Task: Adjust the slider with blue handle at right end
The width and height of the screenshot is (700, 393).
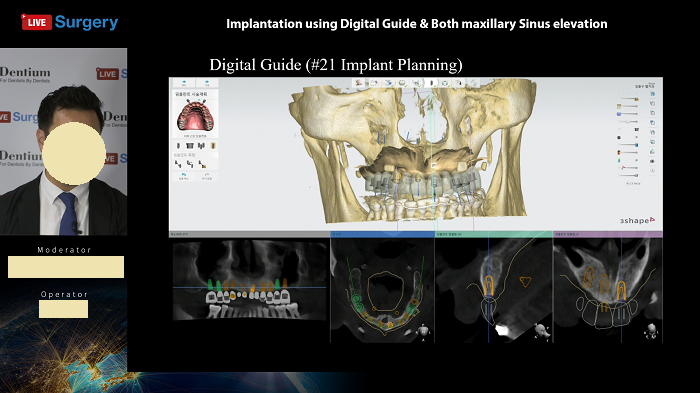Action: [628, 145]
